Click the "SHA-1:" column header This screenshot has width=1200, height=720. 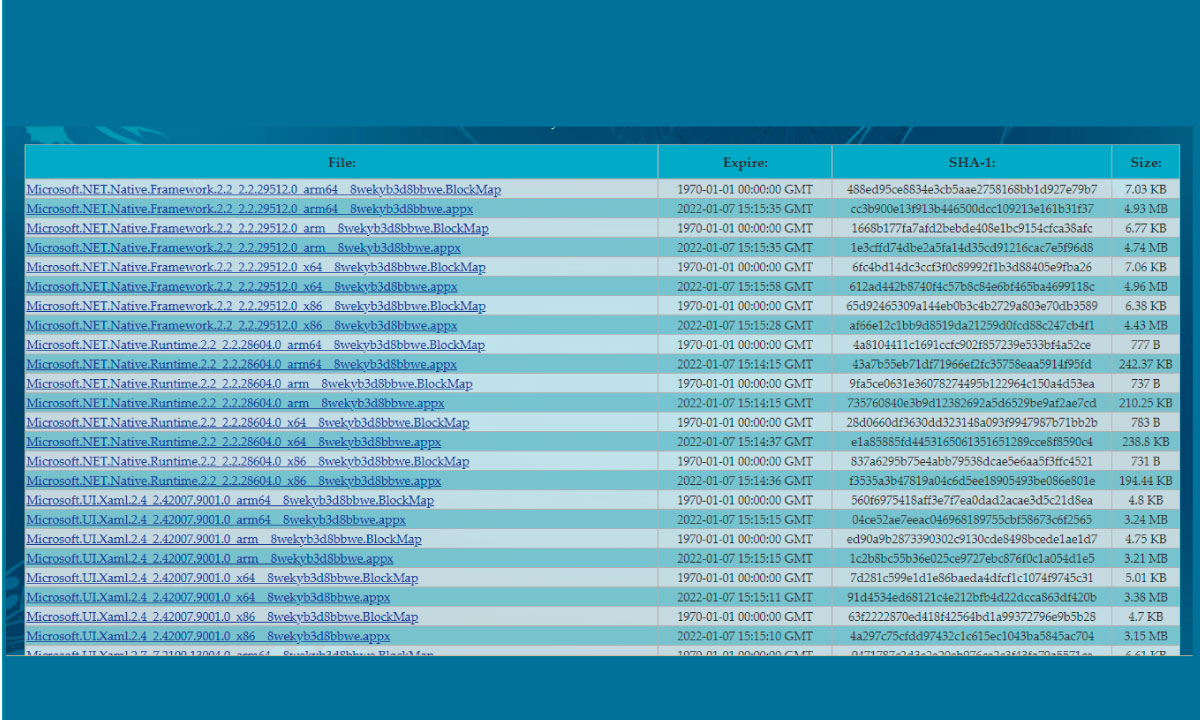972,162
